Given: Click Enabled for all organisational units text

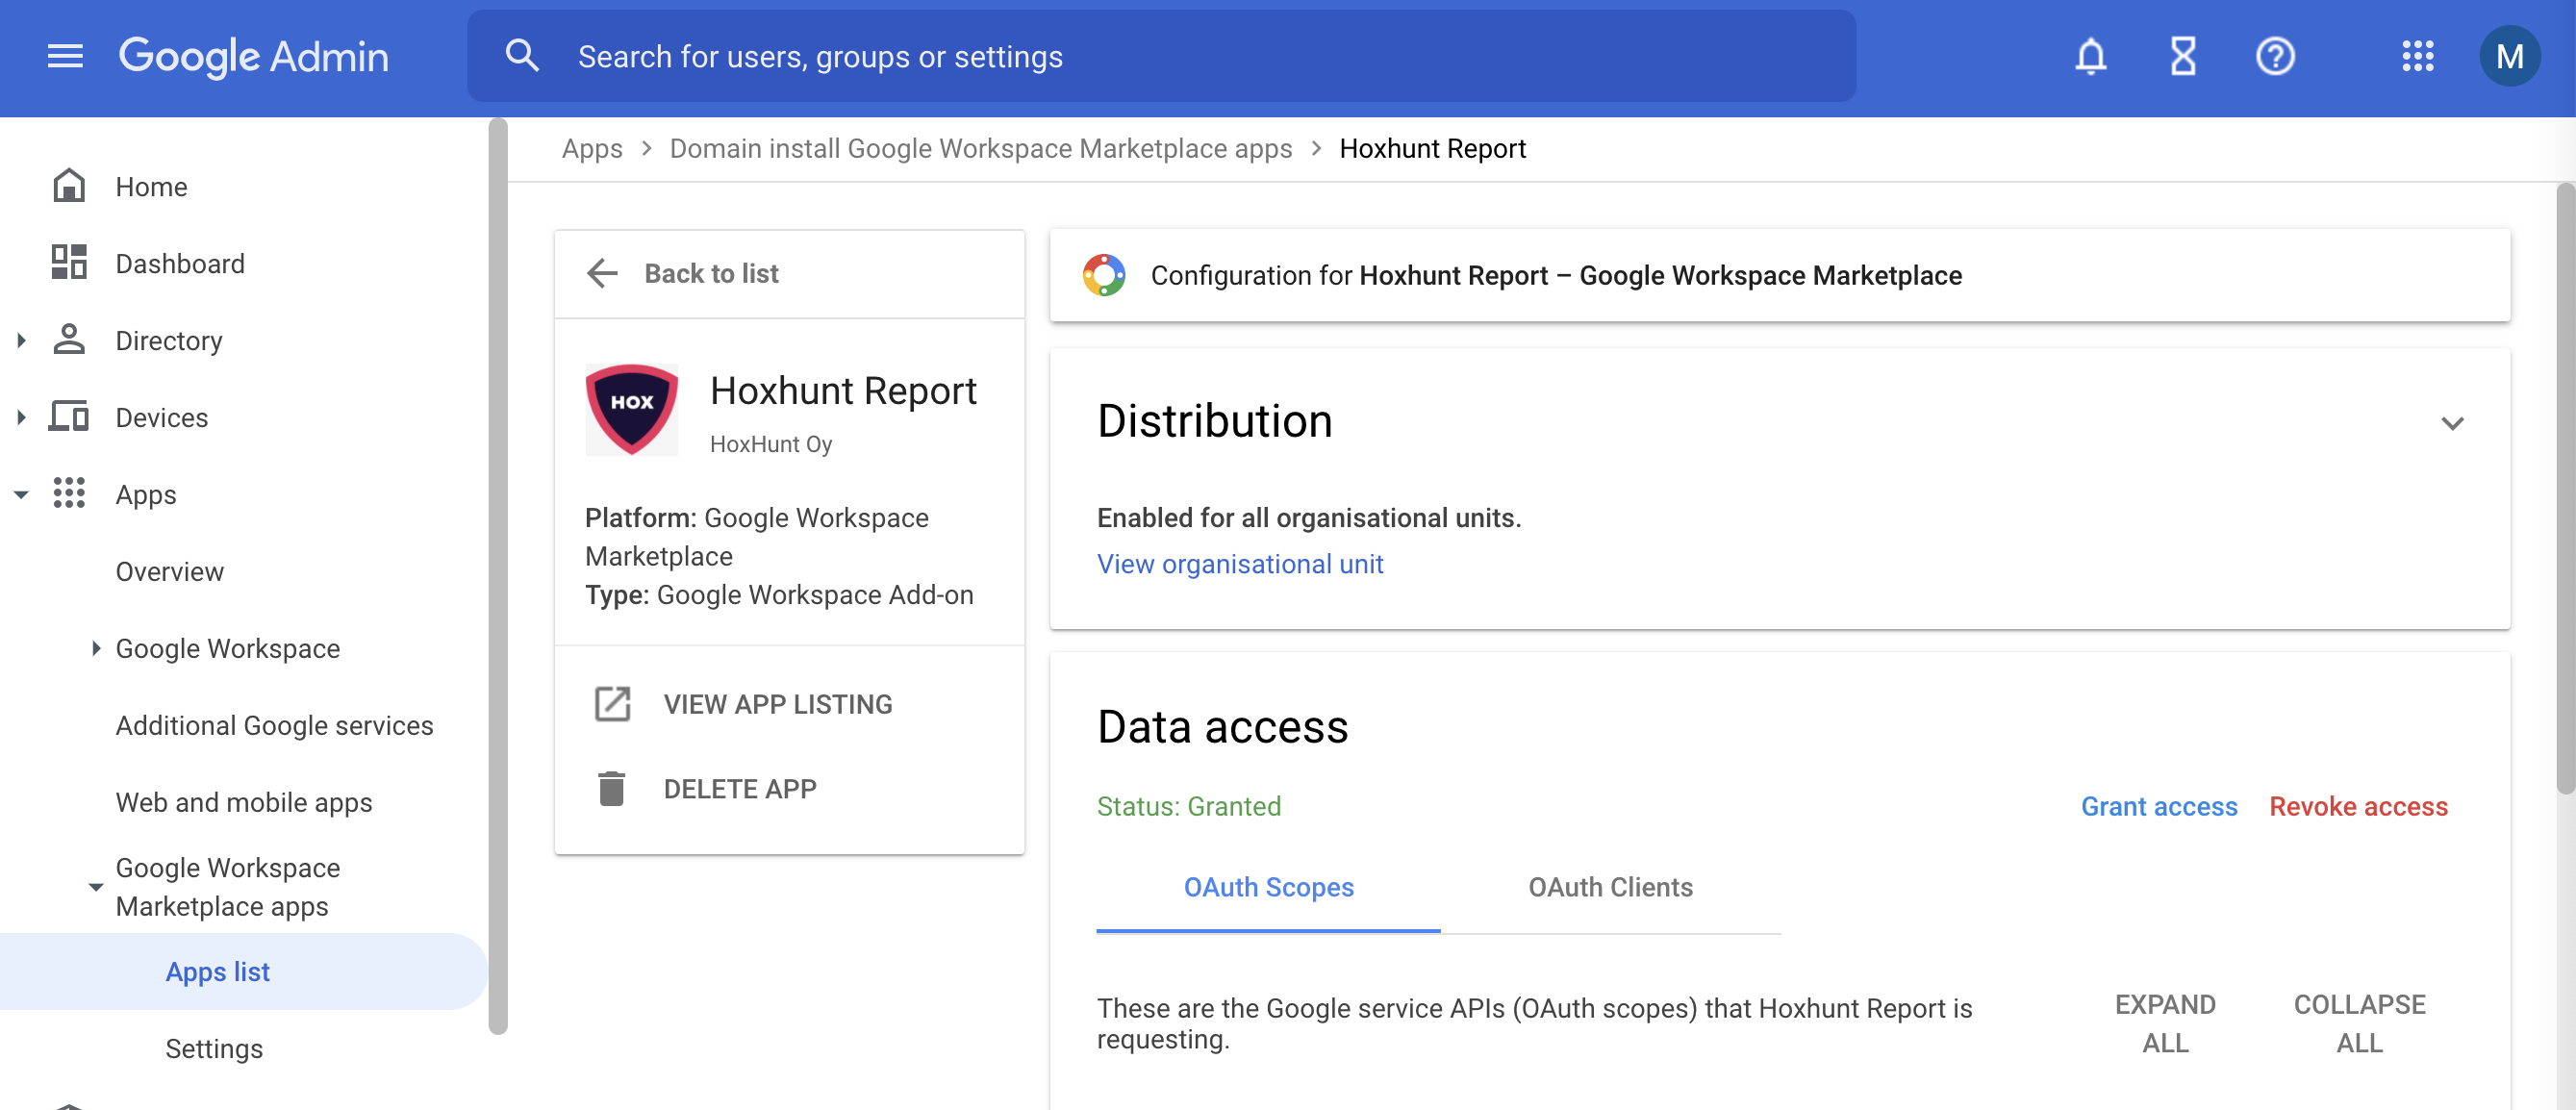Looking at the screenshot, I should click(1308, 517).
